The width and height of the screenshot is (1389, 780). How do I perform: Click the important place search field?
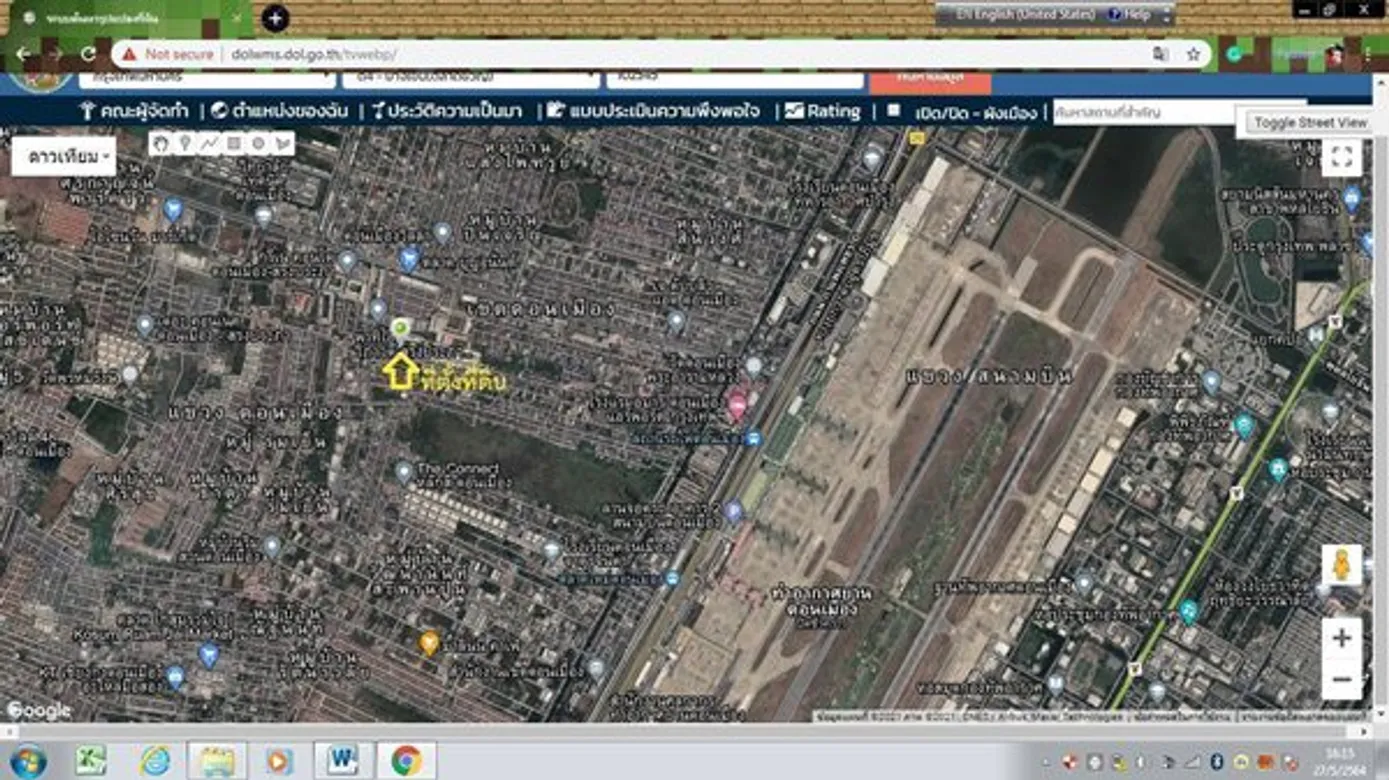click(1145, 112)
